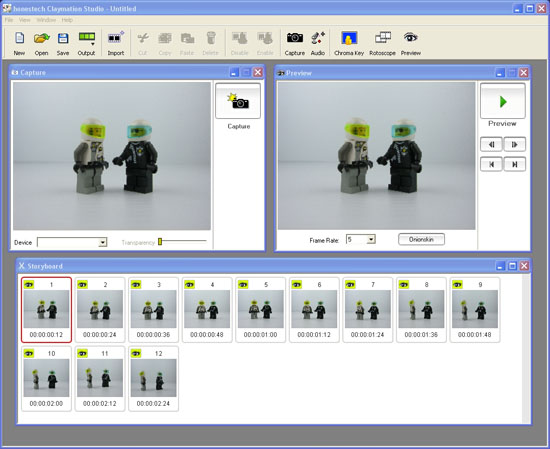Click the Cut scissors icon
The height and width of the screenshot is (449, 550).
click(143, 38)
